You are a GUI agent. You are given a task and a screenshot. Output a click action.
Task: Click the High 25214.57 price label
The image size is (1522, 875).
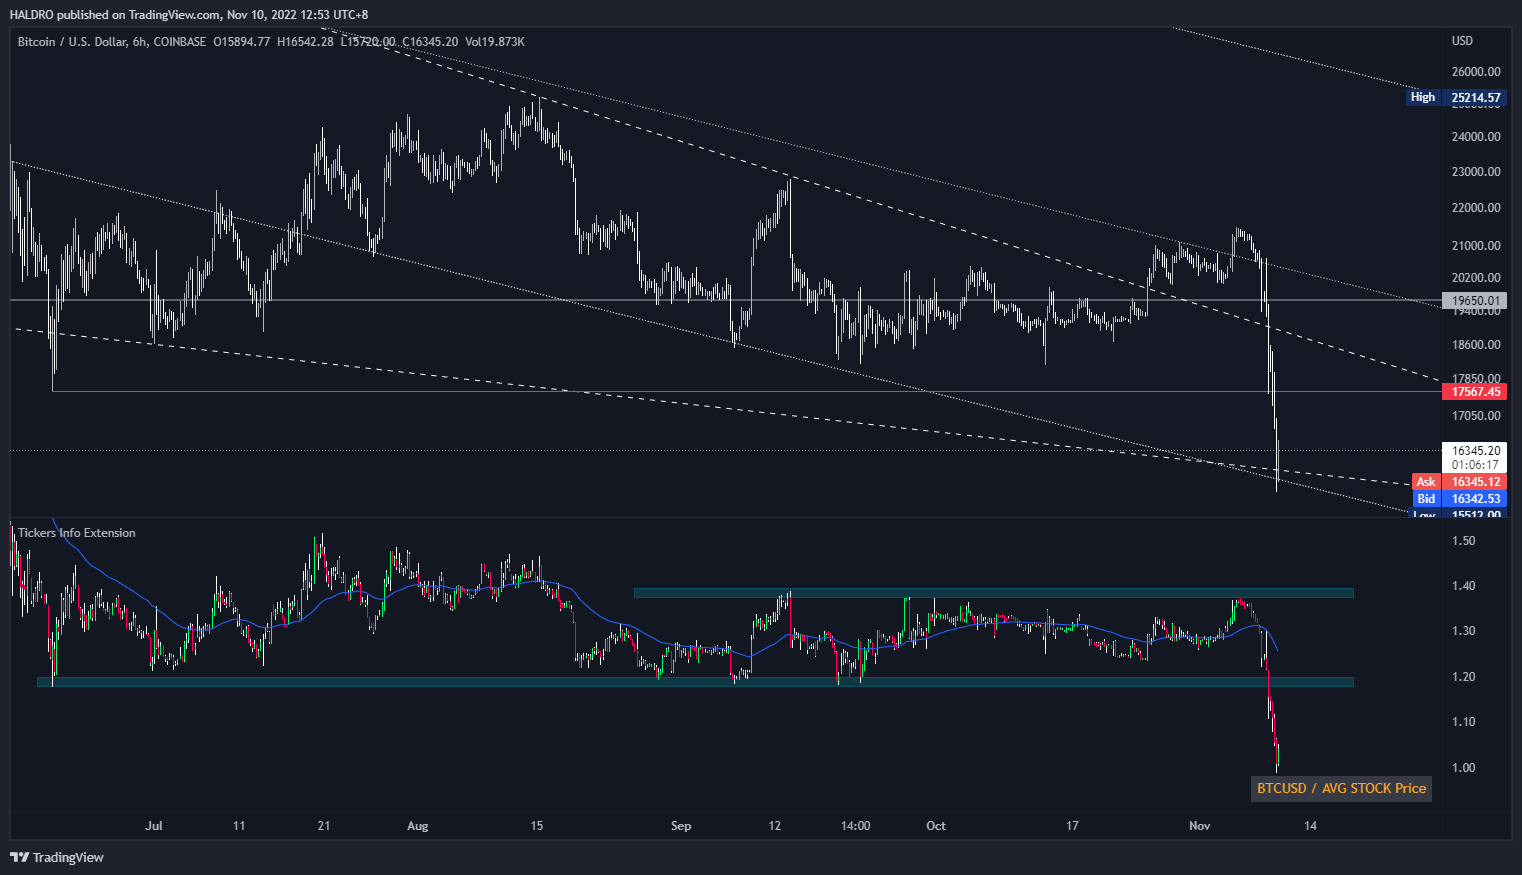pos(1455,97)
